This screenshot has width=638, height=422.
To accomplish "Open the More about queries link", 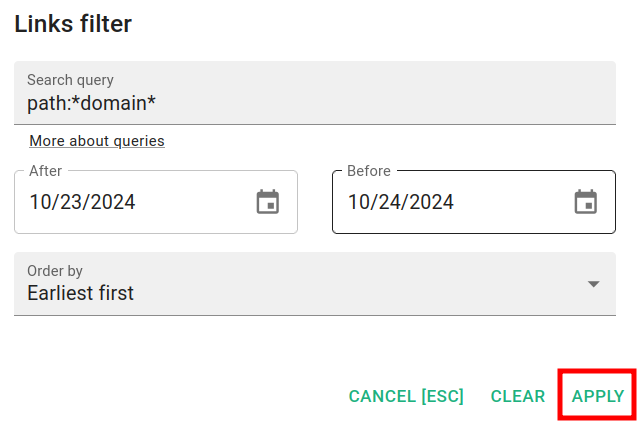I will (x=97, y=141).
